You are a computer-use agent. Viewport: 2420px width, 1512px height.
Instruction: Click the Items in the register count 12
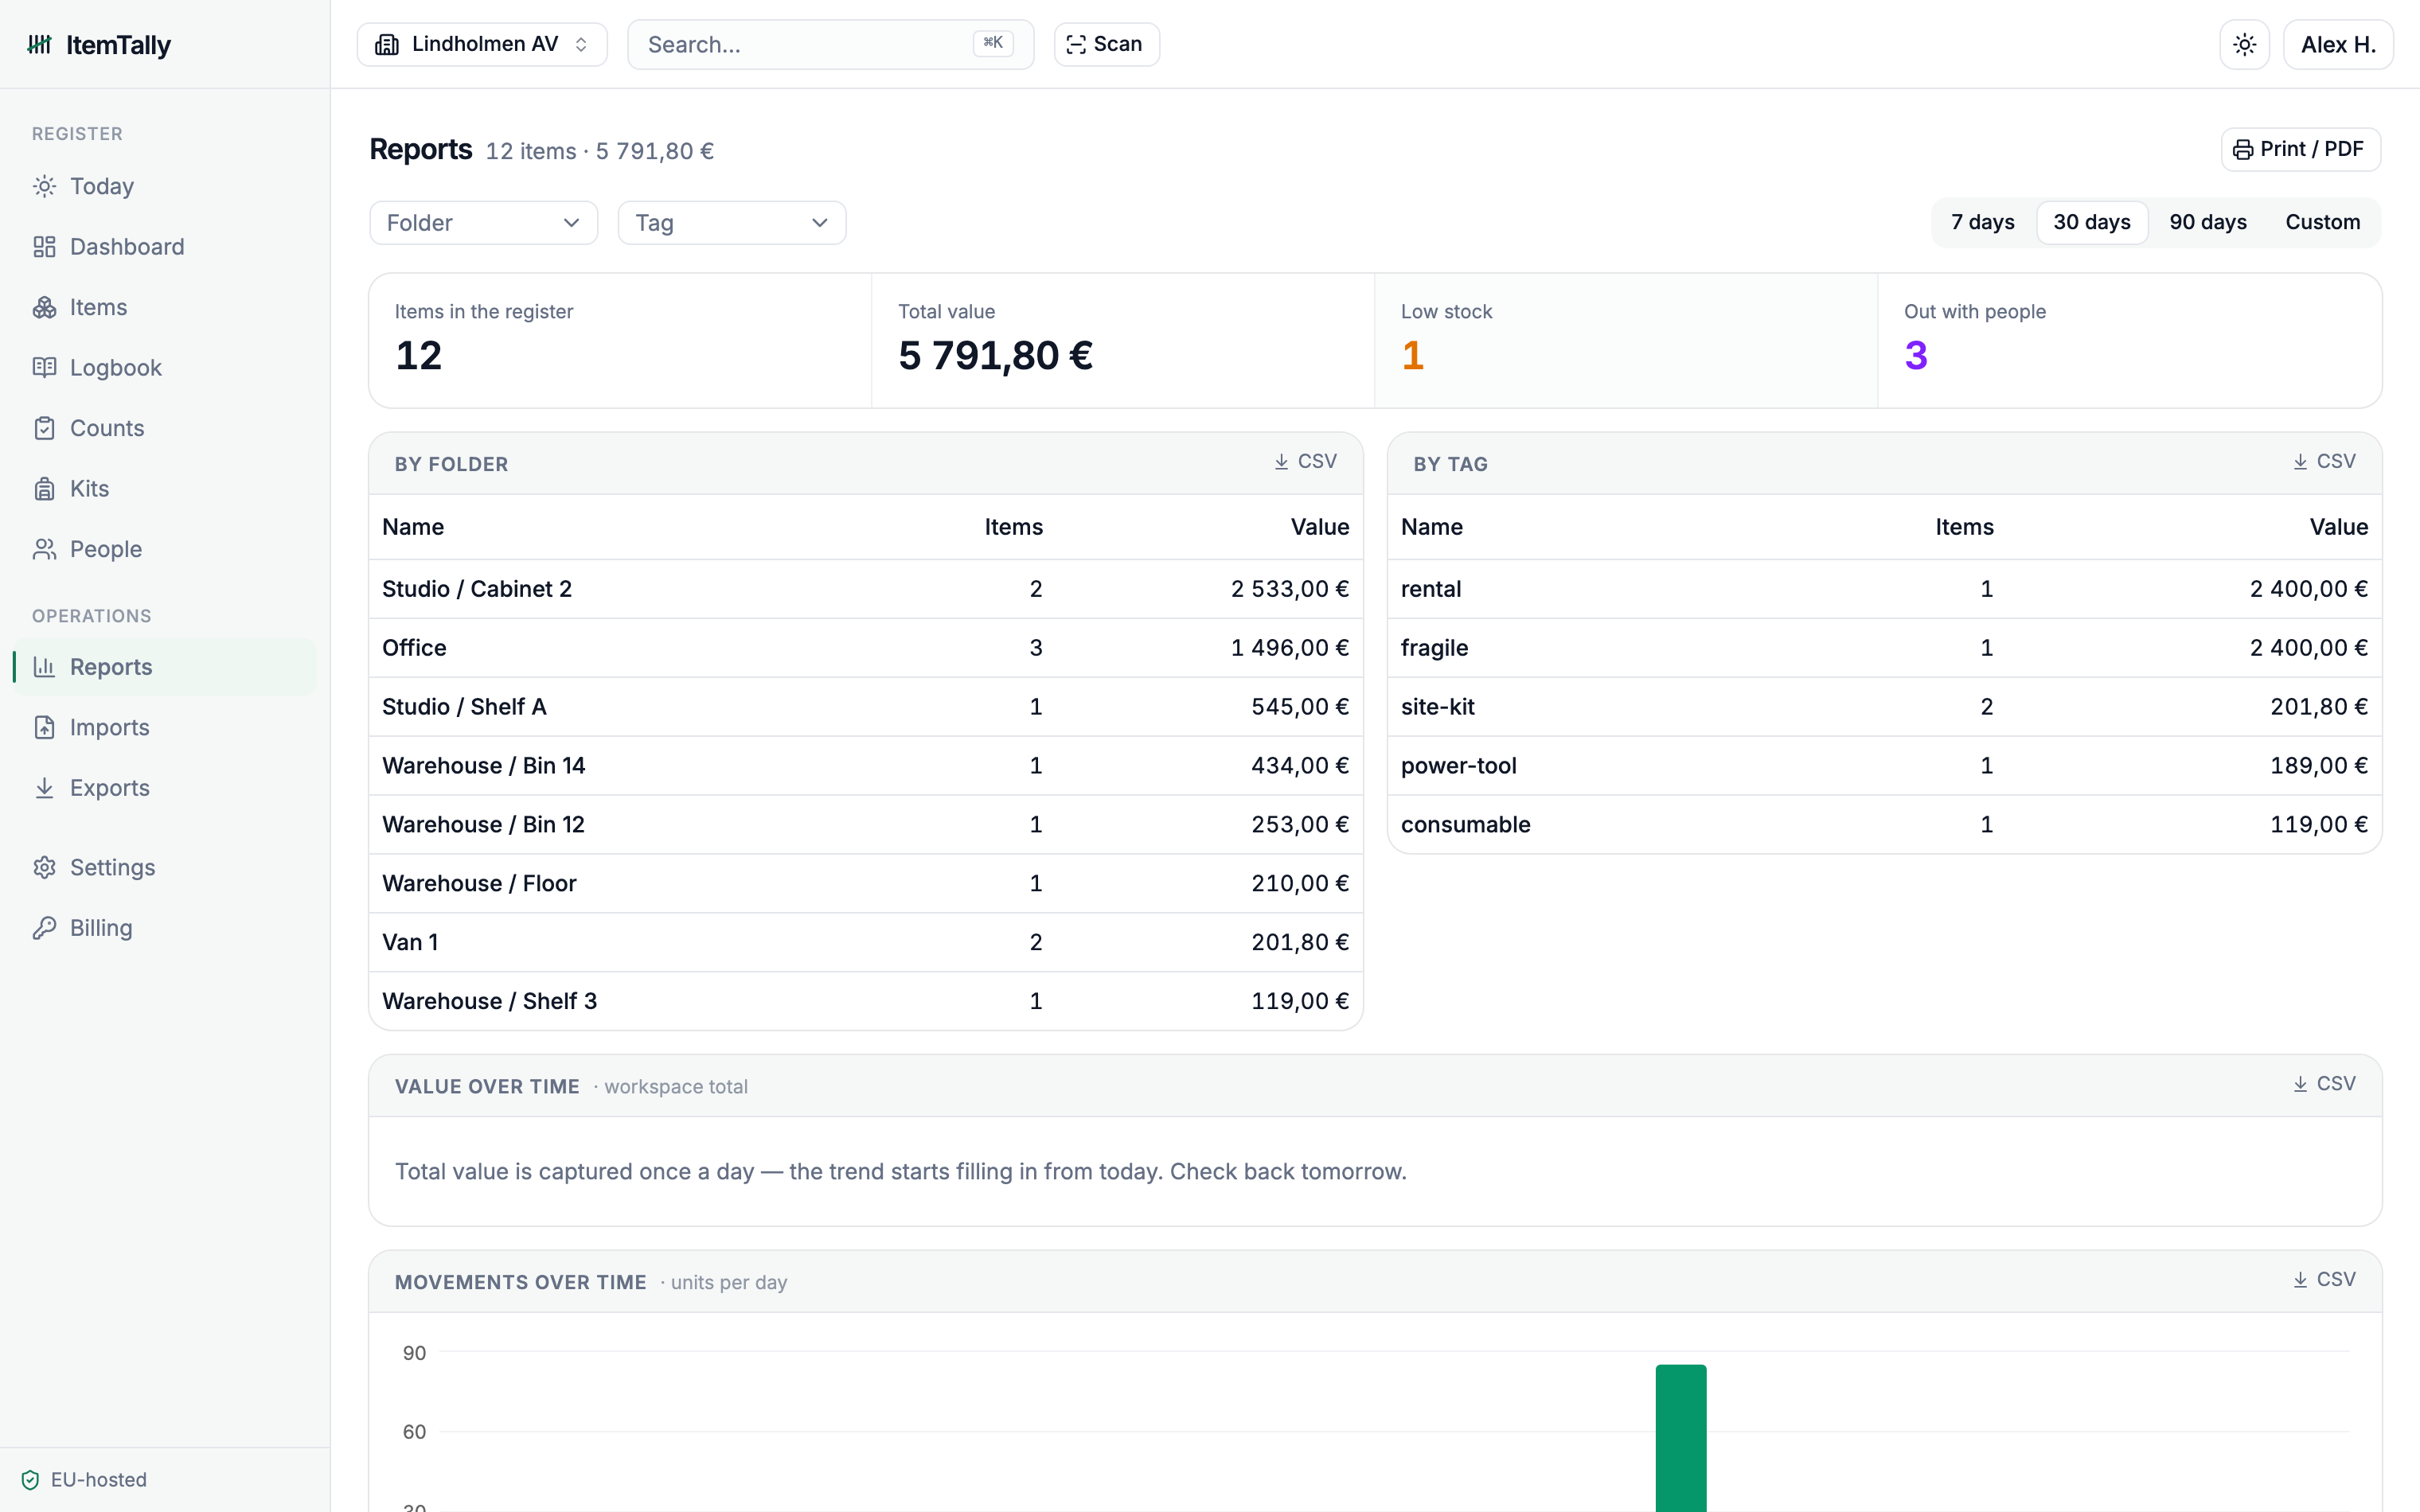click(x=418, y=355)
